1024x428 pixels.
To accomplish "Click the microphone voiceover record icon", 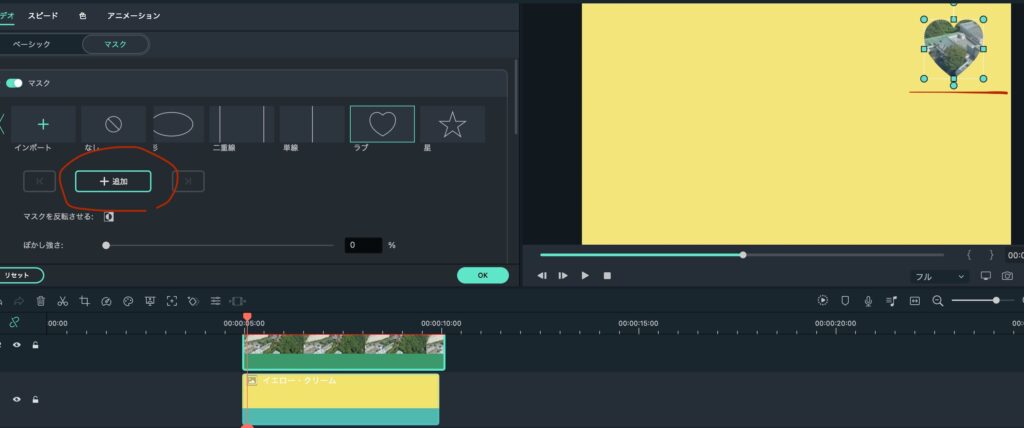I will click(868, 300).
